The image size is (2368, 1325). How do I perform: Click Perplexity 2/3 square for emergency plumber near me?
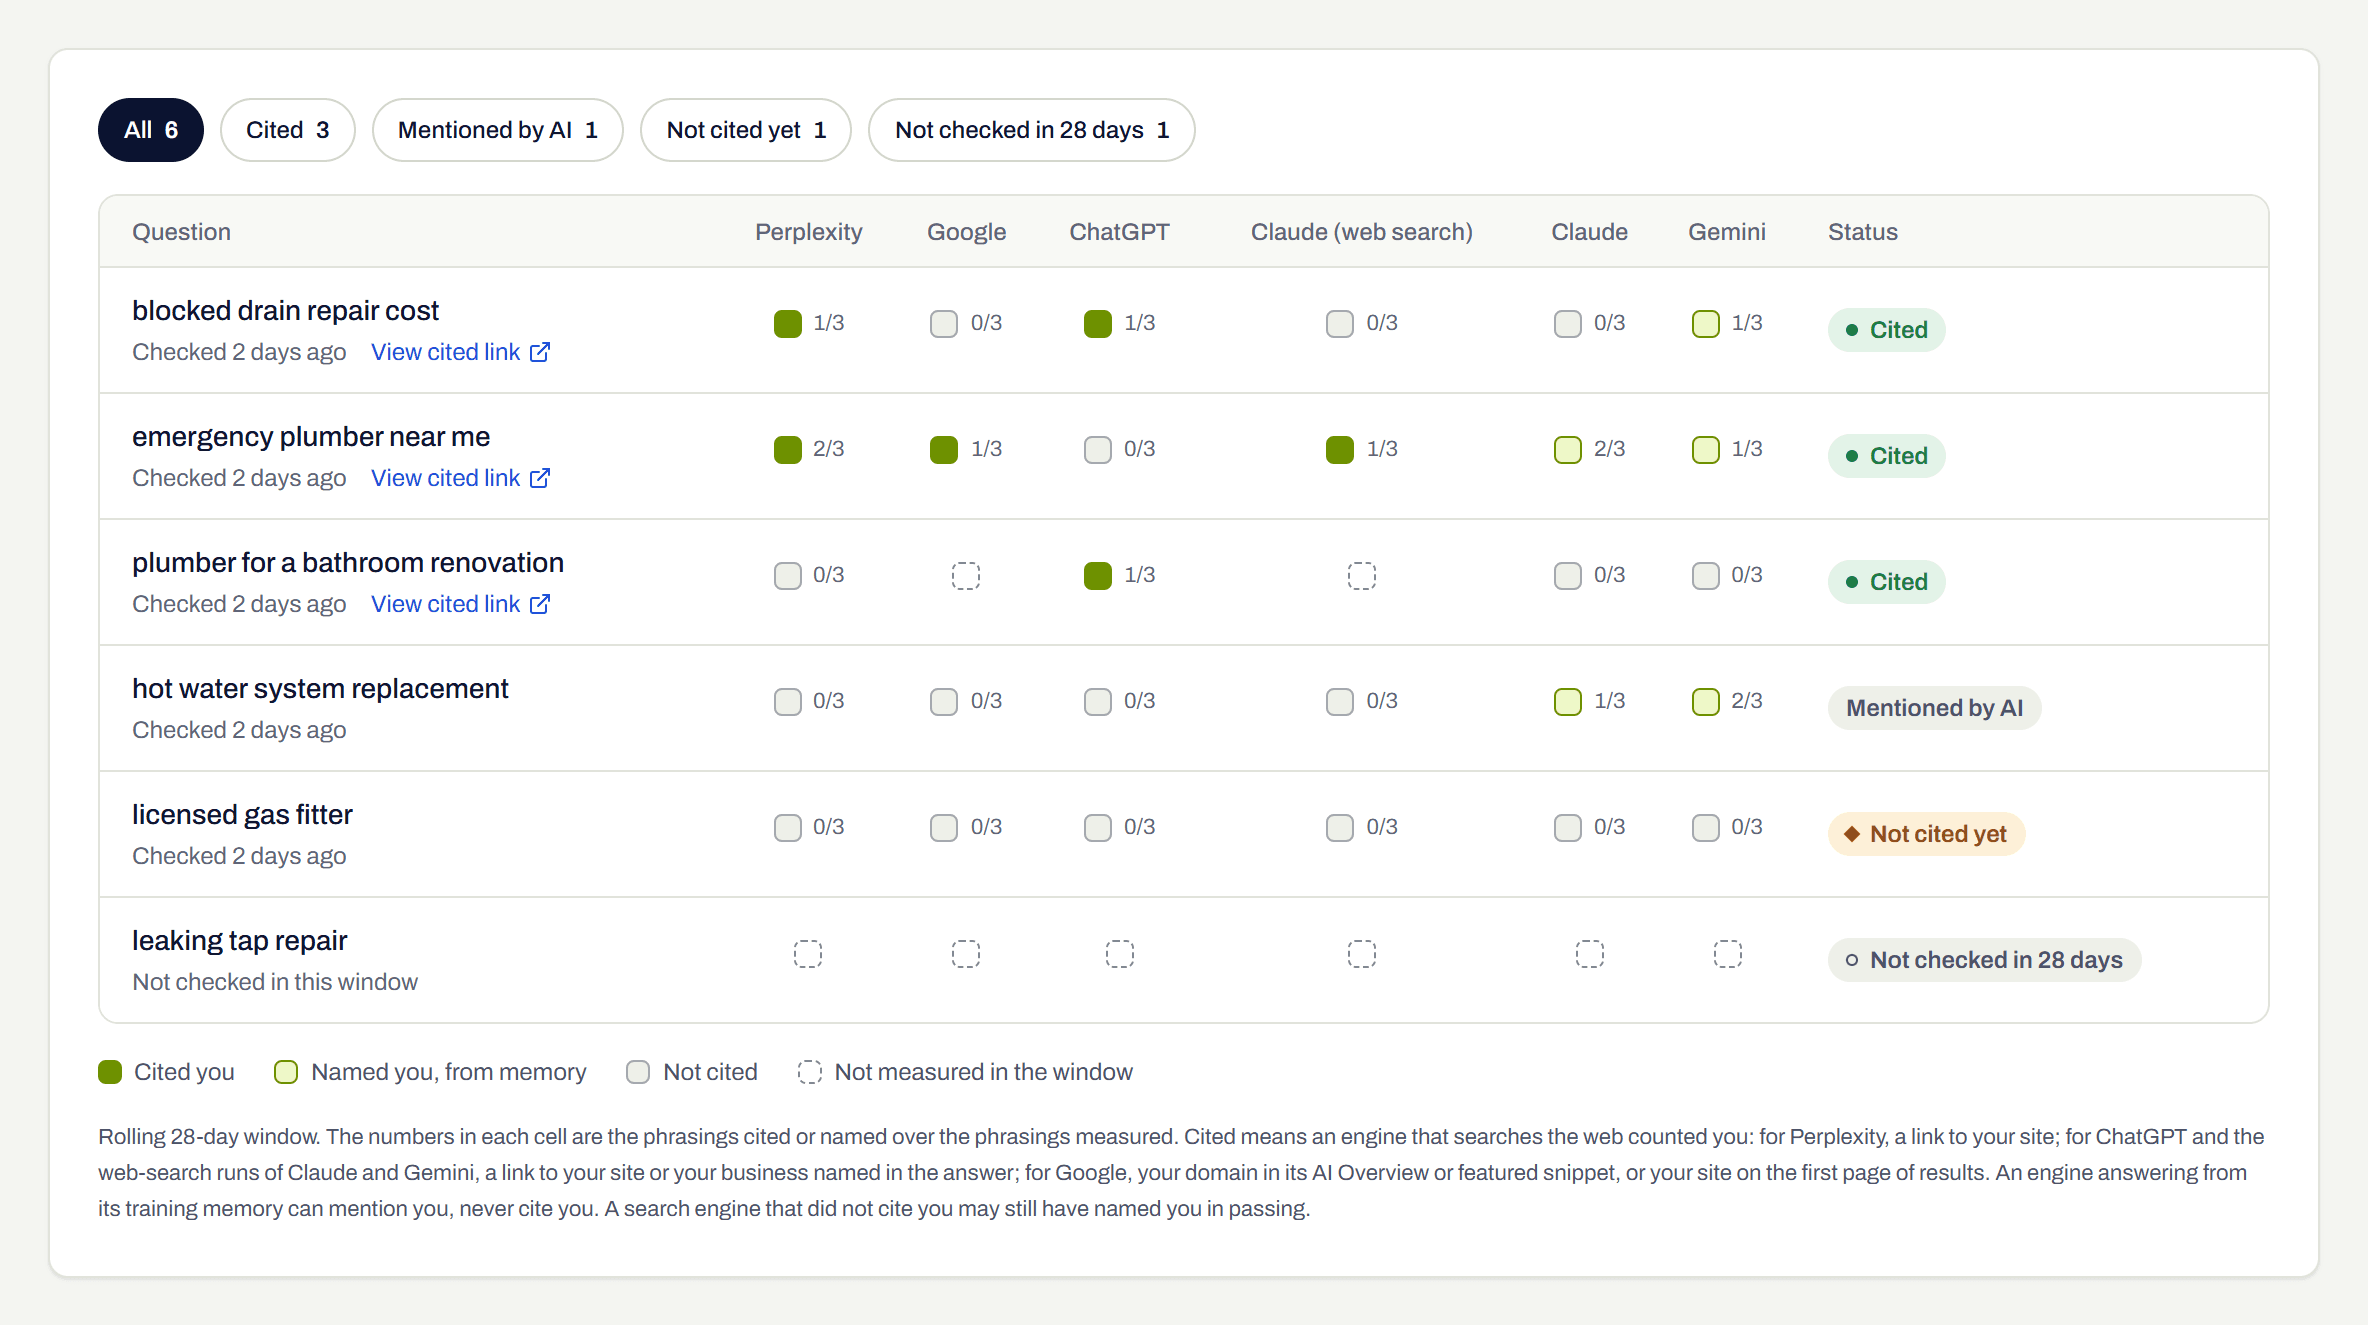point(788,449)
